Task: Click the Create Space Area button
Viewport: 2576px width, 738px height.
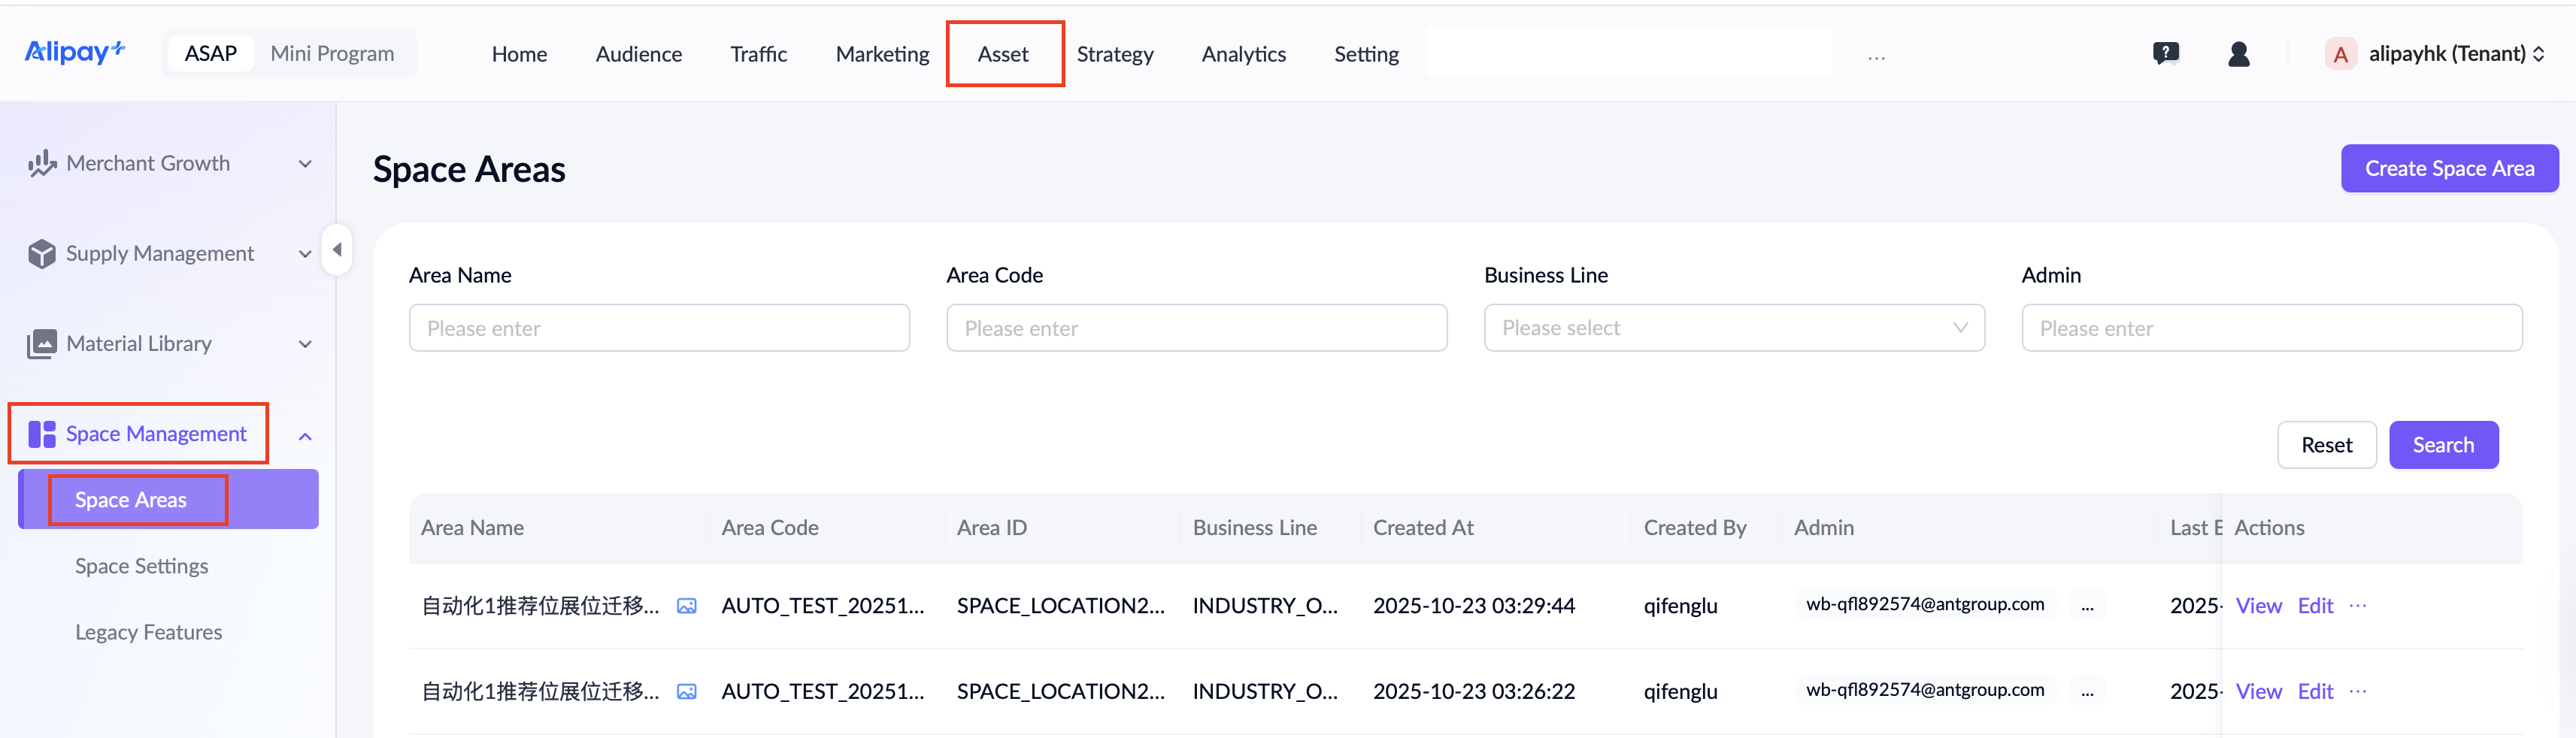Action: click(2448, 168)
